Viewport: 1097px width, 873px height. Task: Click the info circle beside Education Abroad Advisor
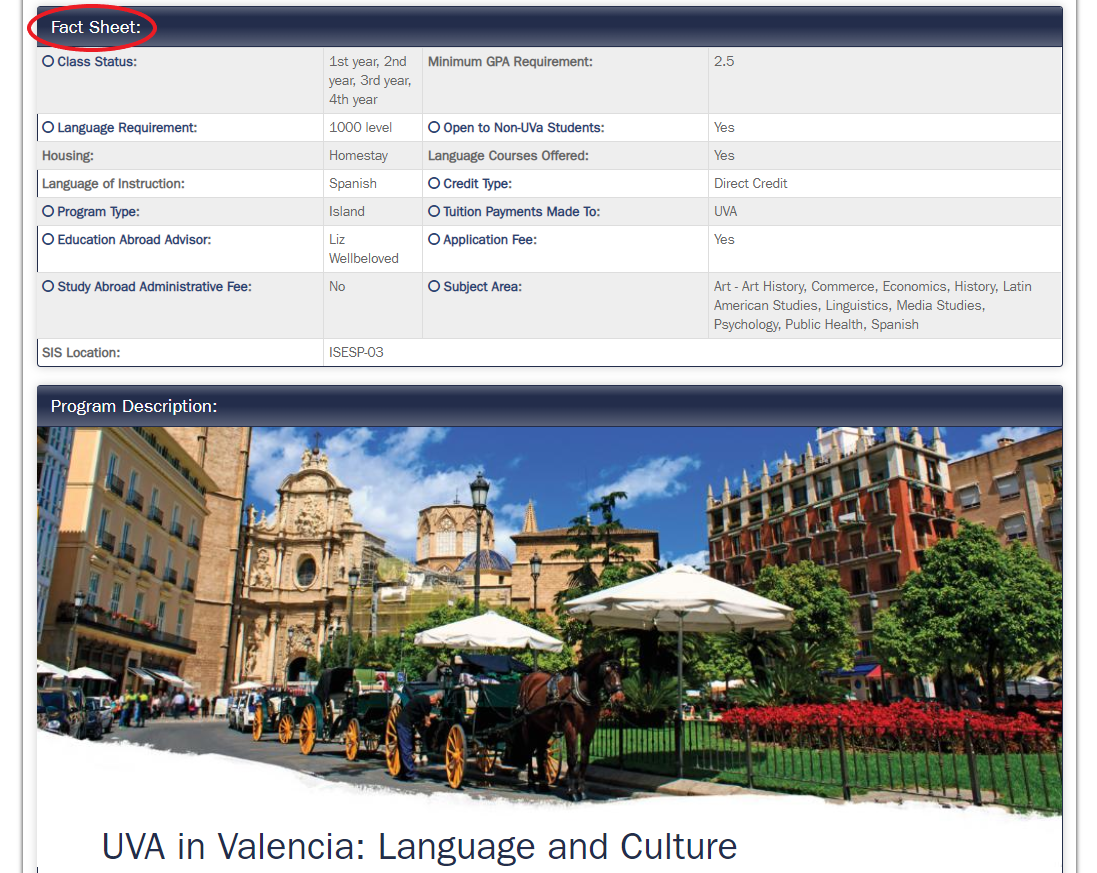point(48,239)
